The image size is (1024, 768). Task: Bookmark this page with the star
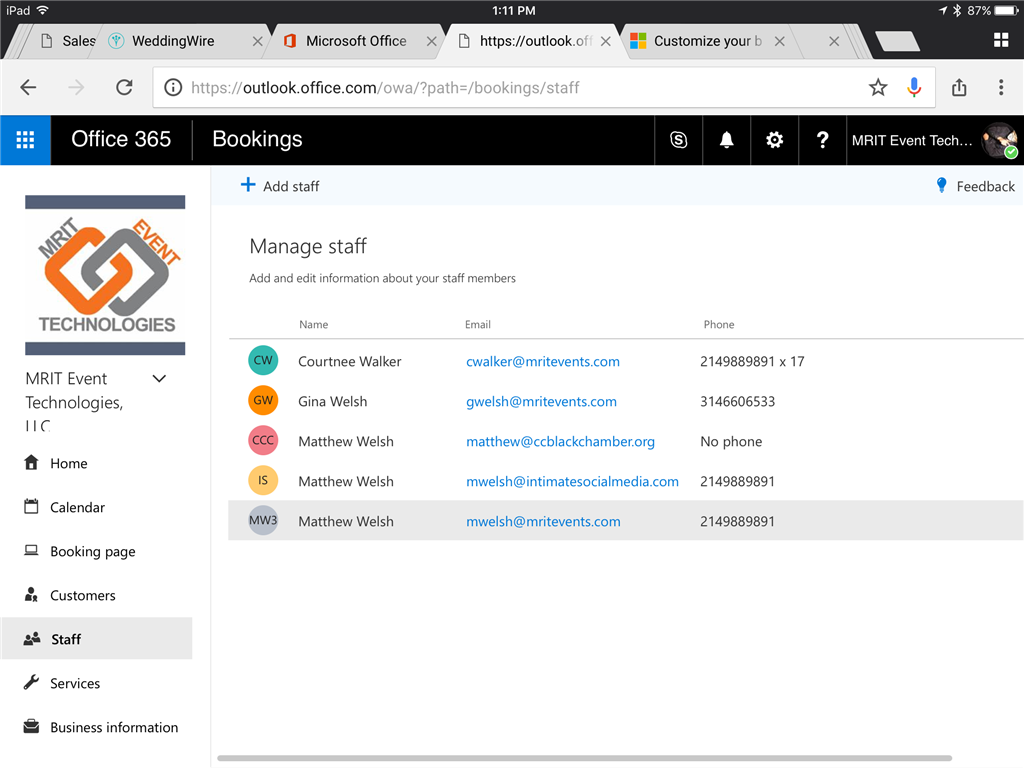pos(878,88)
